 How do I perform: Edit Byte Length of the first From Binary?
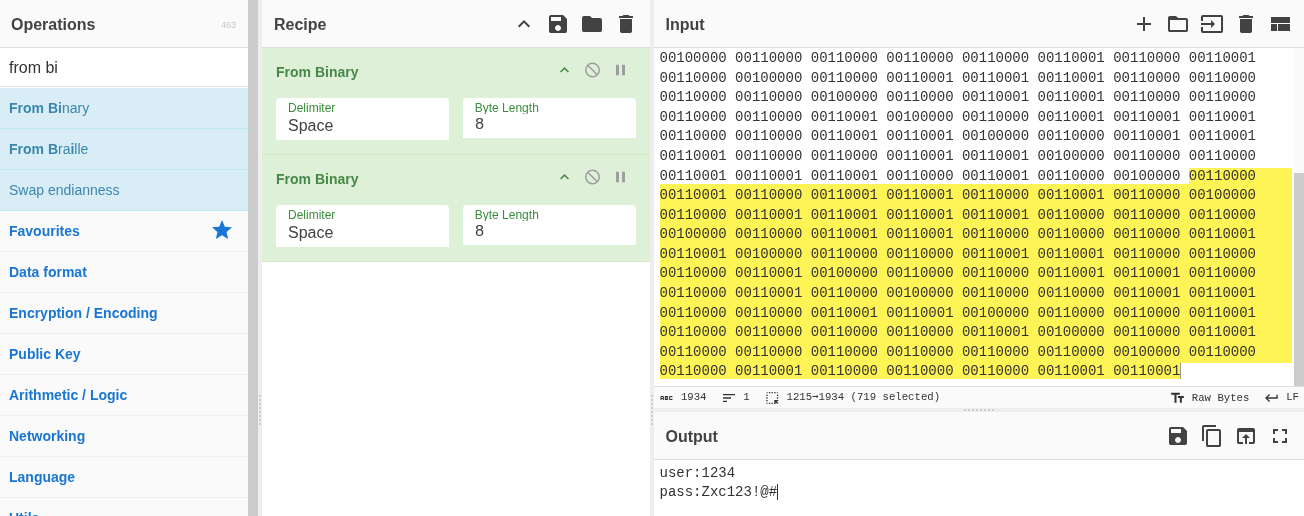point(549,119)
